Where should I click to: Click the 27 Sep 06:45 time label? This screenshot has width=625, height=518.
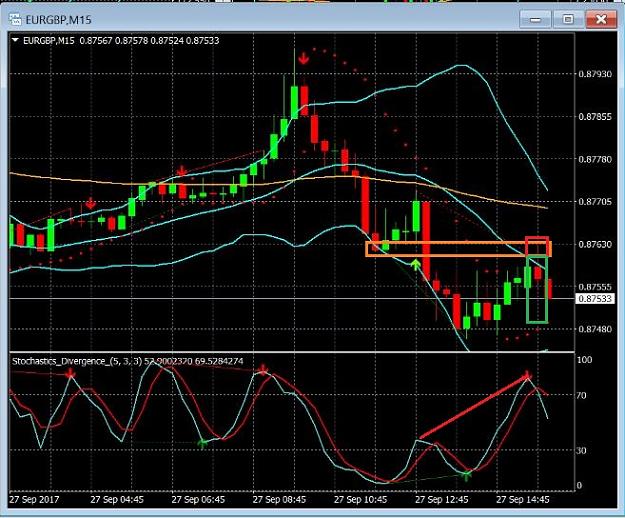pos(198,500)
